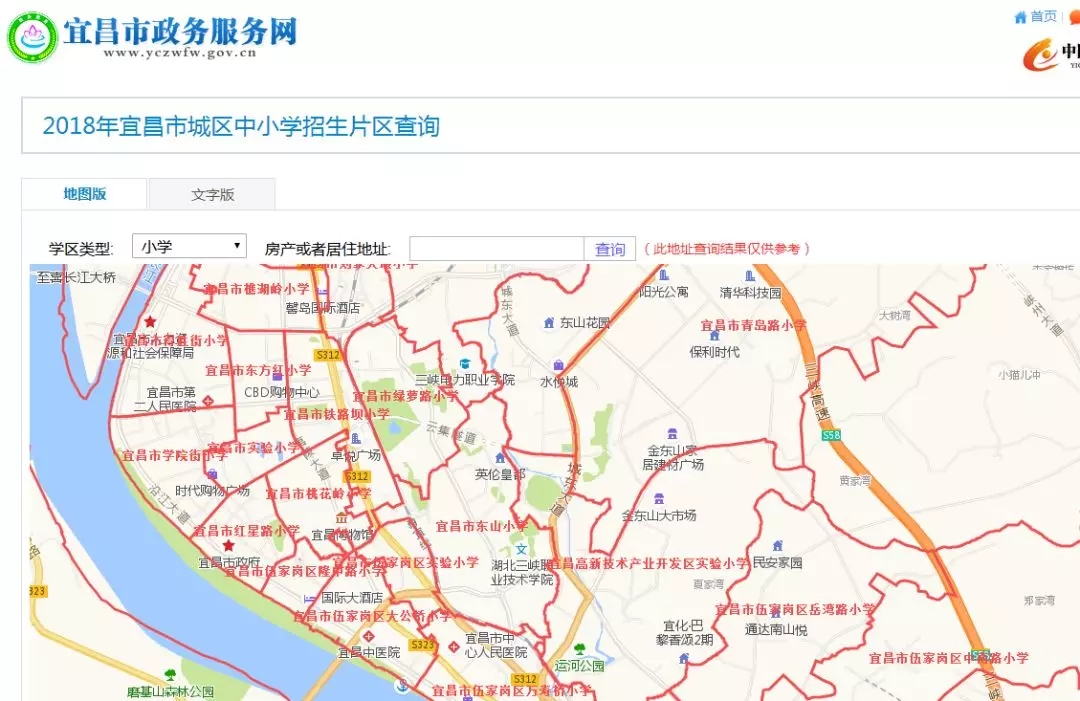Click the 查询 search button
The width and height of the screenshot is (1080, 701).
[610, 249]
